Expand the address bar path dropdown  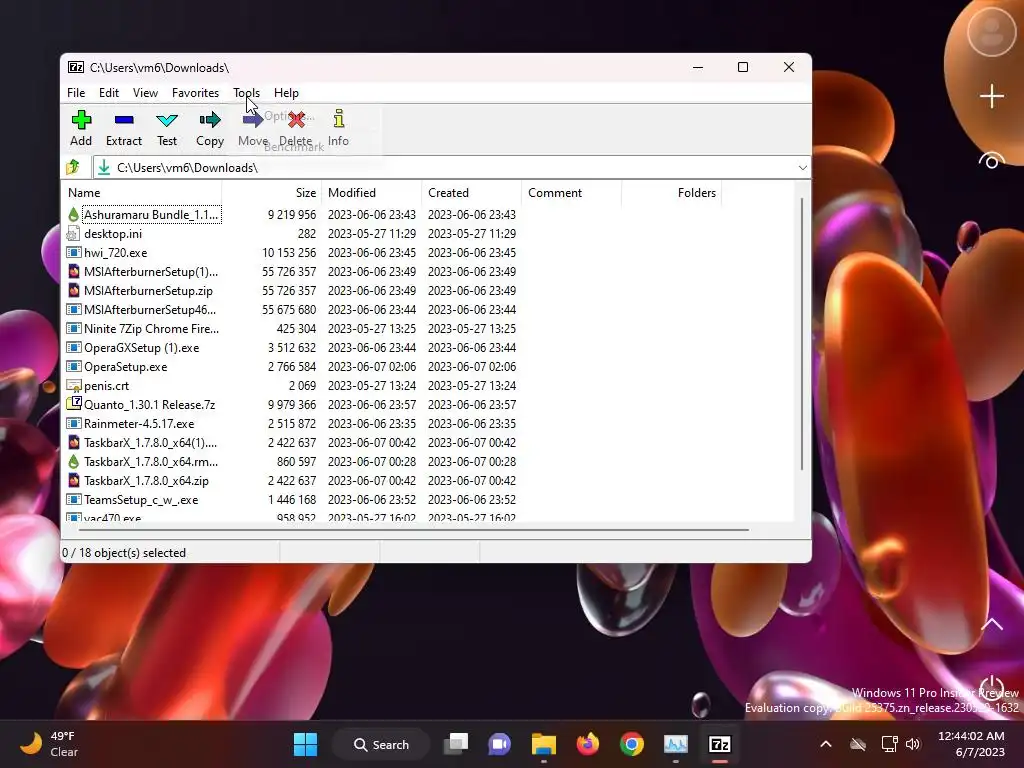pyautogui.click(x=803, y=168)
